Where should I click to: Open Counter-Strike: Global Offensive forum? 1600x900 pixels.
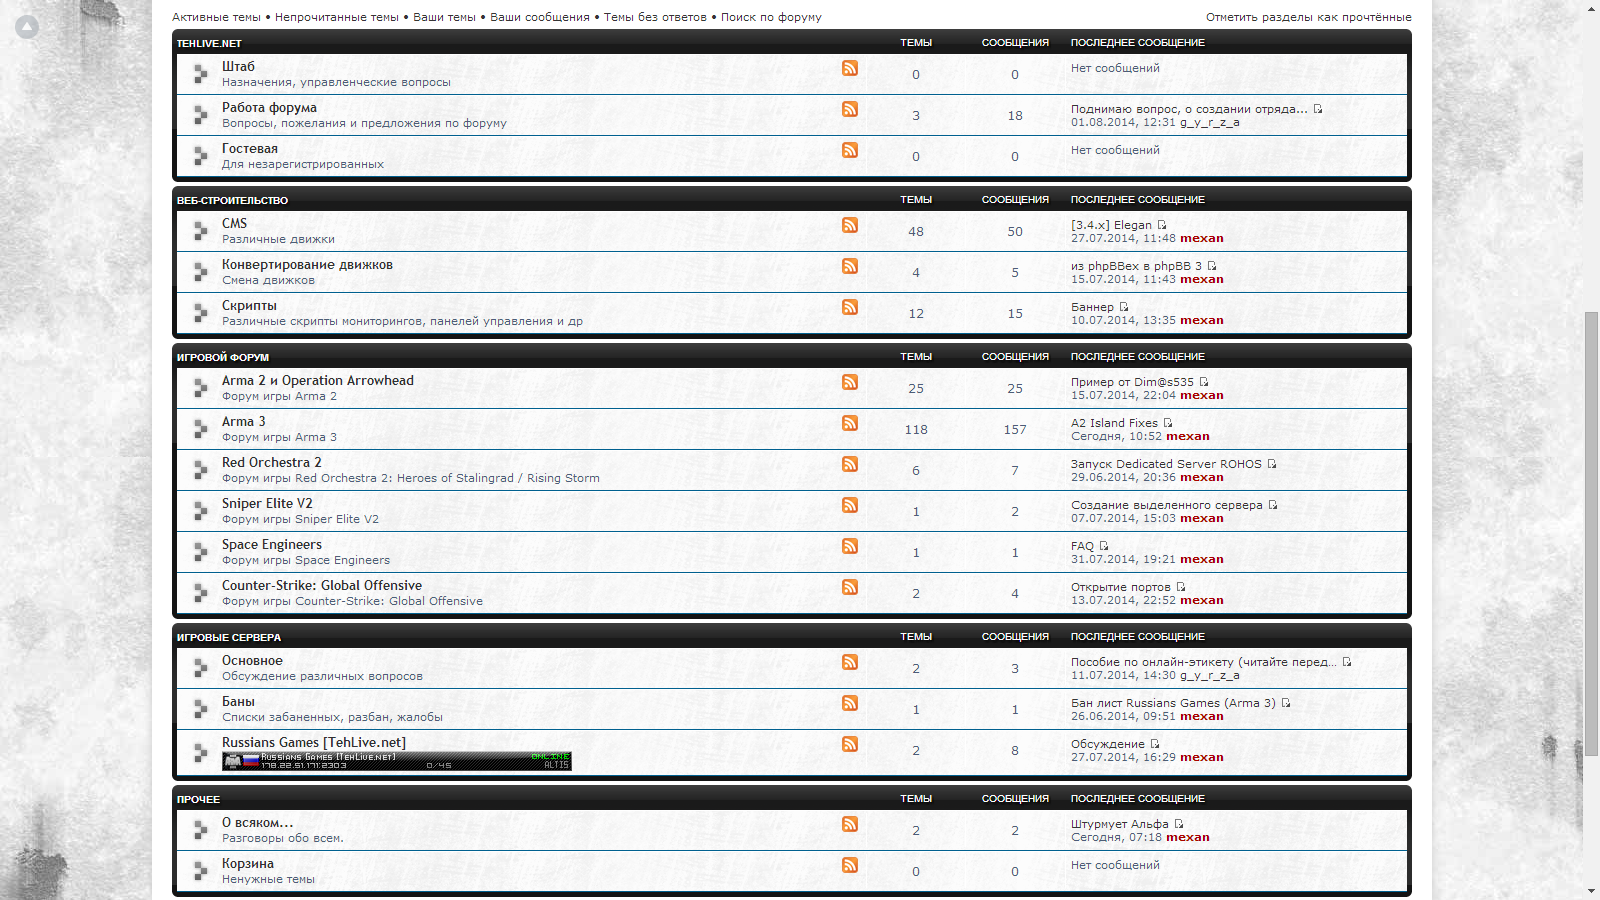322,585
